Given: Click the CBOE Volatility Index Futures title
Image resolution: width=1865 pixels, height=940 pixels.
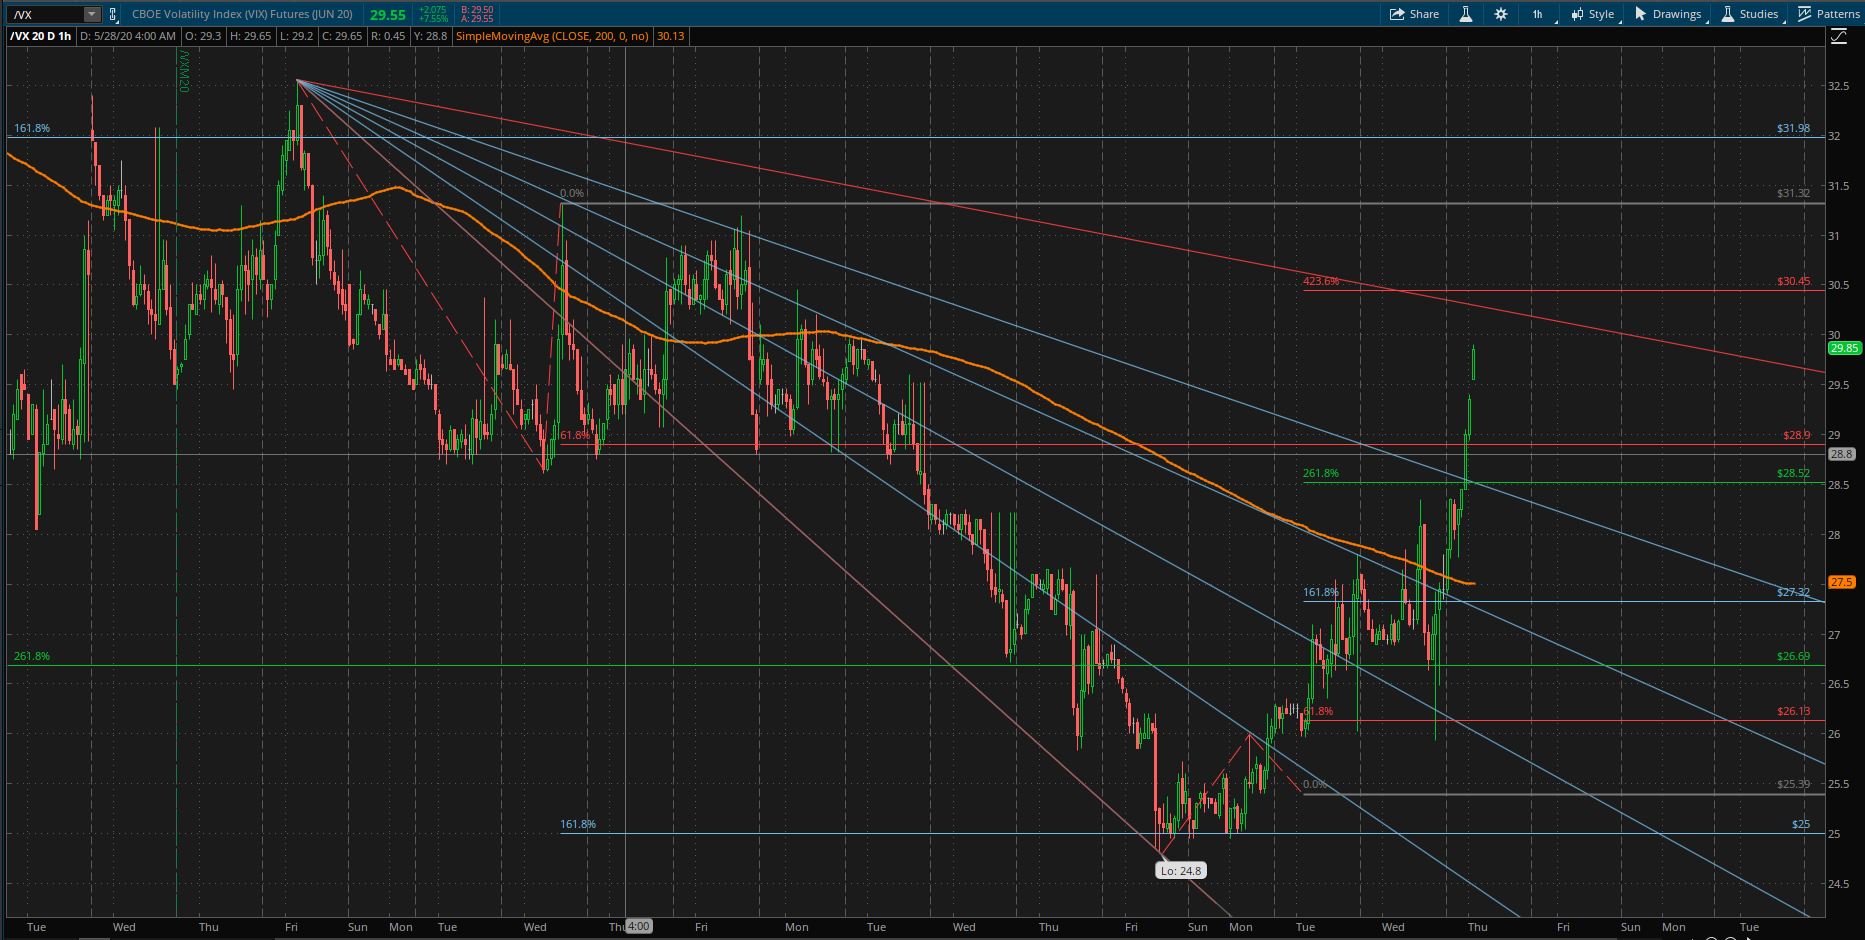Looking at the screenshot, I should click(x=242, y=14).
